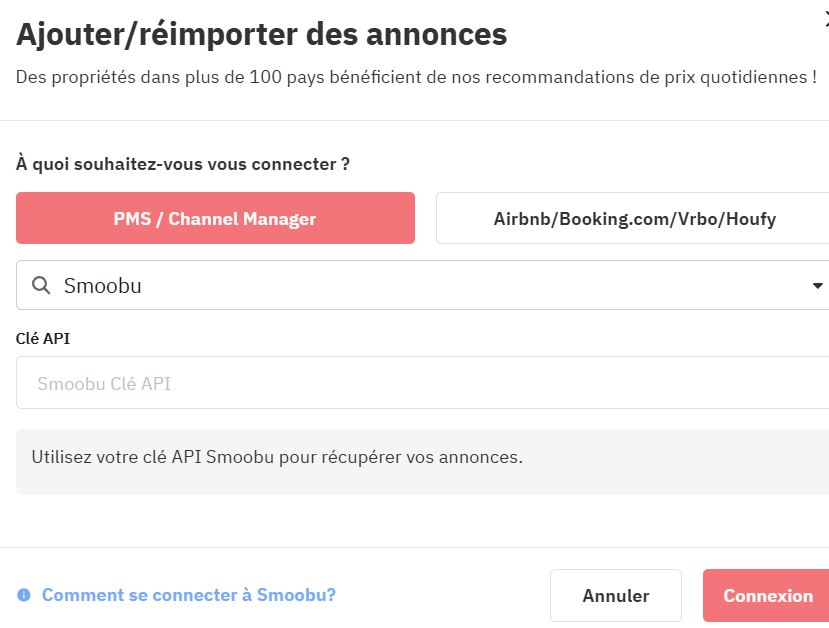Click the "À quoi souhaitez-vous vous connecter ?" heading
The width and height of the screenshot is (829, 628).
183,163
